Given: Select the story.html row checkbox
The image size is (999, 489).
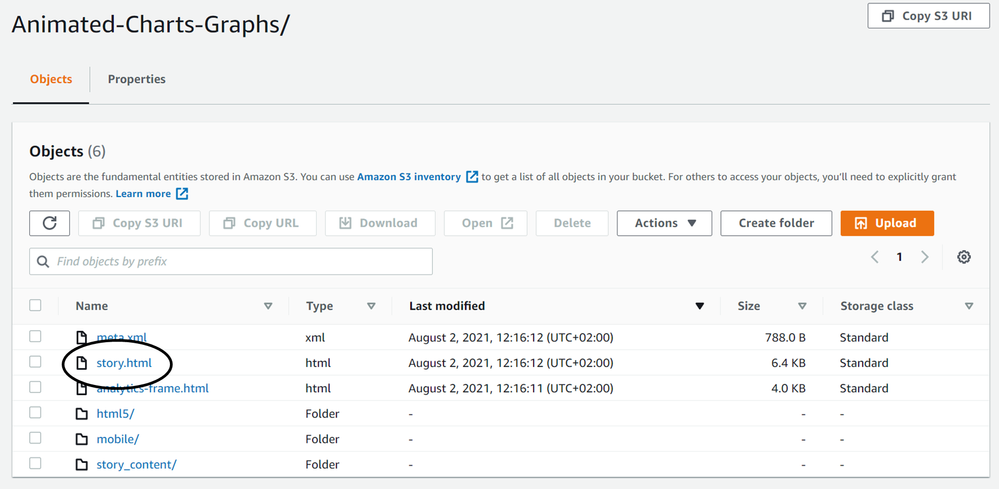Looking at the screenshot, I should tap(36, 362).
